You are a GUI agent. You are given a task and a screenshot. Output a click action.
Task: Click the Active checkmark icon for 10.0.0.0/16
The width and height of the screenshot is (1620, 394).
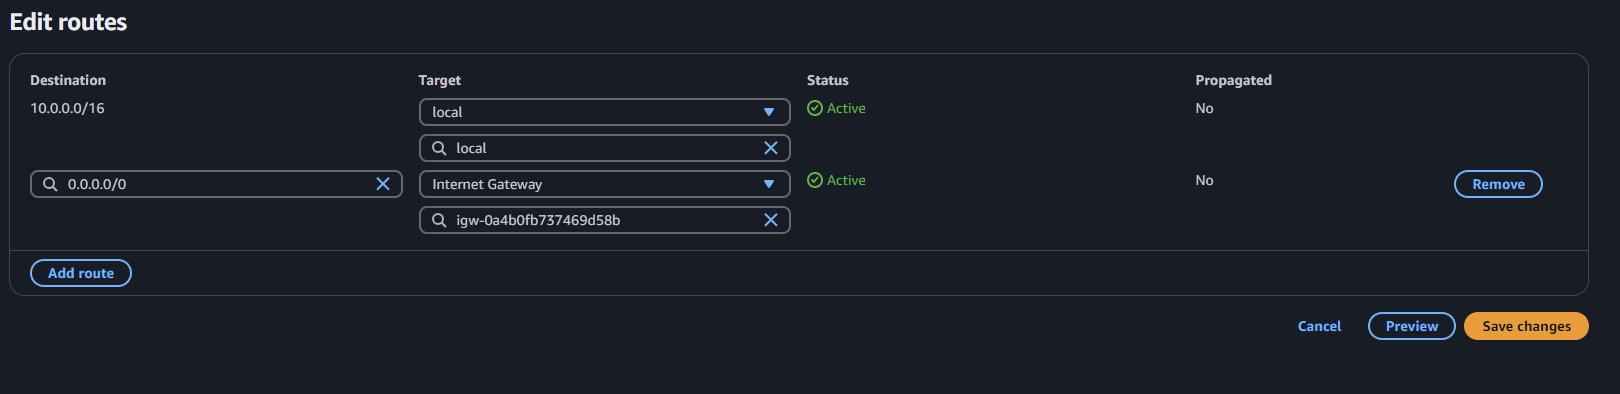pyautogui.click(x=815, y=108)
